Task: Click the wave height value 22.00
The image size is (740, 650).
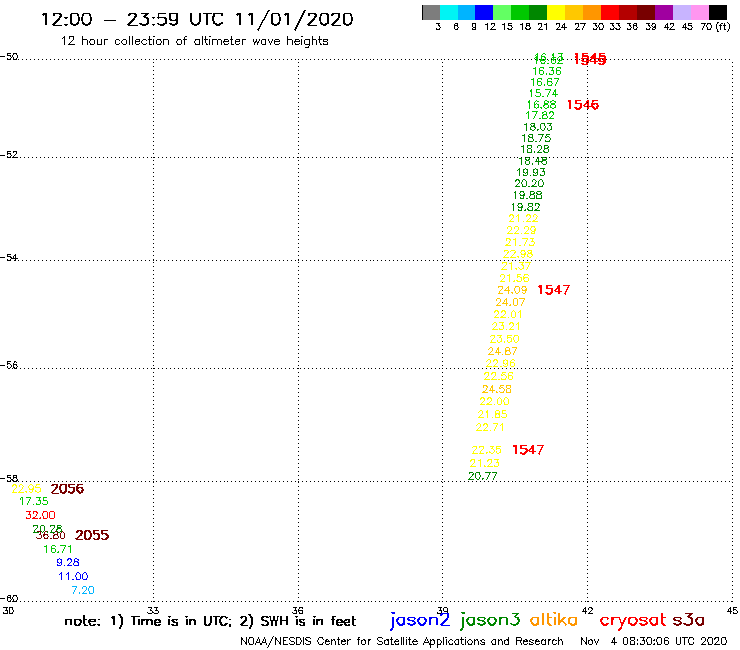Action: 495,402
